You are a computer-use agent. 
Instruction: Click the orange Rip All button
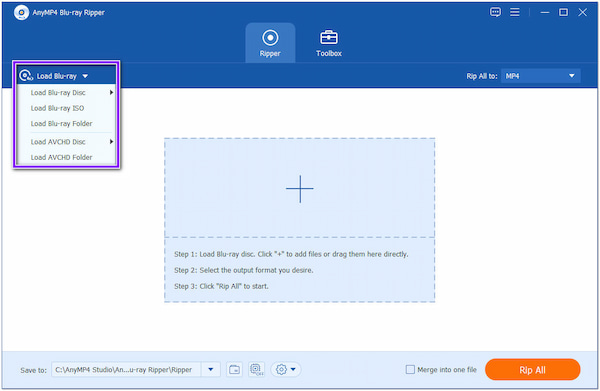[x=532, y=370]
